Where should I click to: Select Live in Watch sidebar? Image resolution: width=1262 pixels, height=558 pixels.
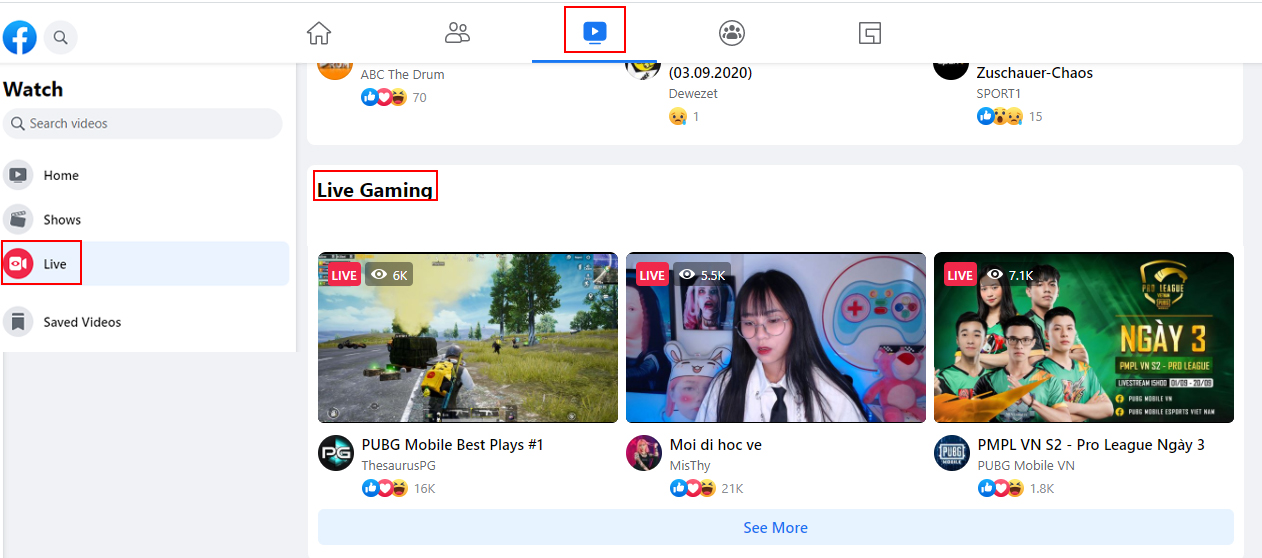[x=146, y=264]
